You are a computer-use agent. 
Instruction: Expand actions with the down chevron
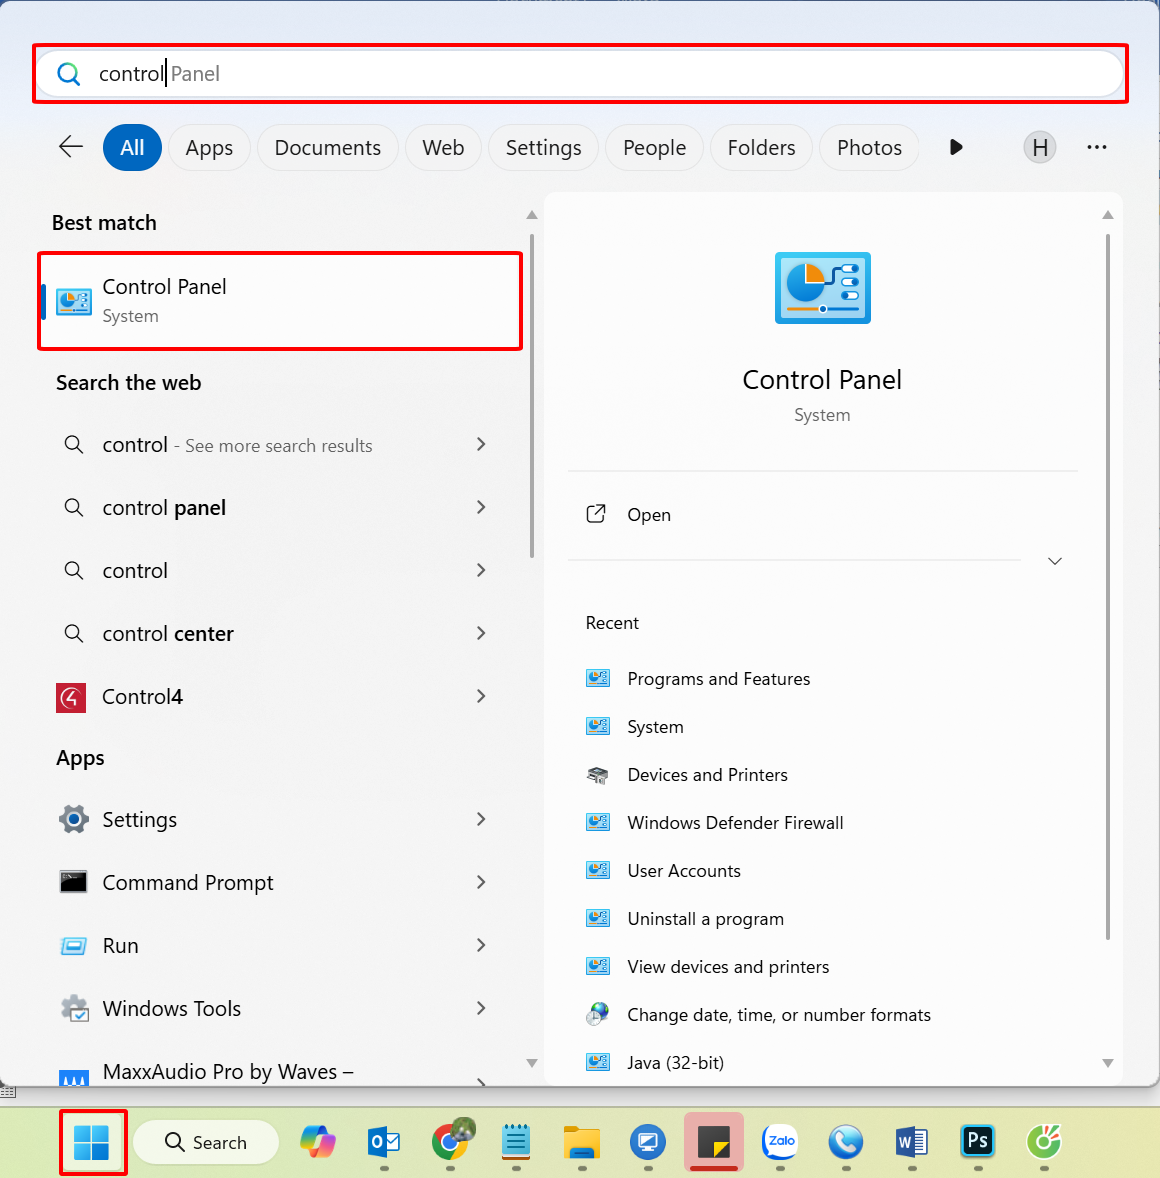point(1054,561)
